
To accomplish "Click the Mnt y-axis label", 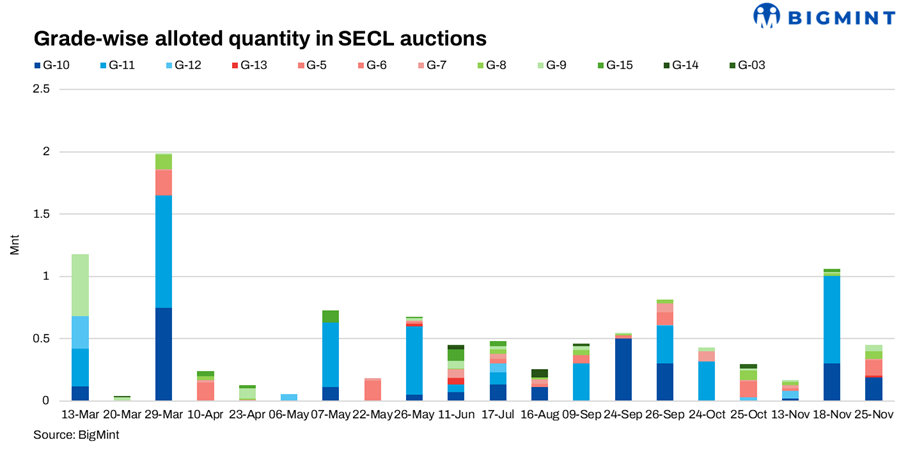I will 14,245.
